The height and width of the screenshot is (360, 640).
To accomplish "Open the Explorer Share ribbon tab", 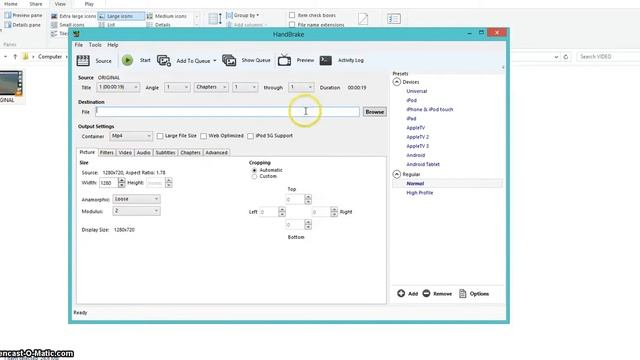I will click(36, 4).
